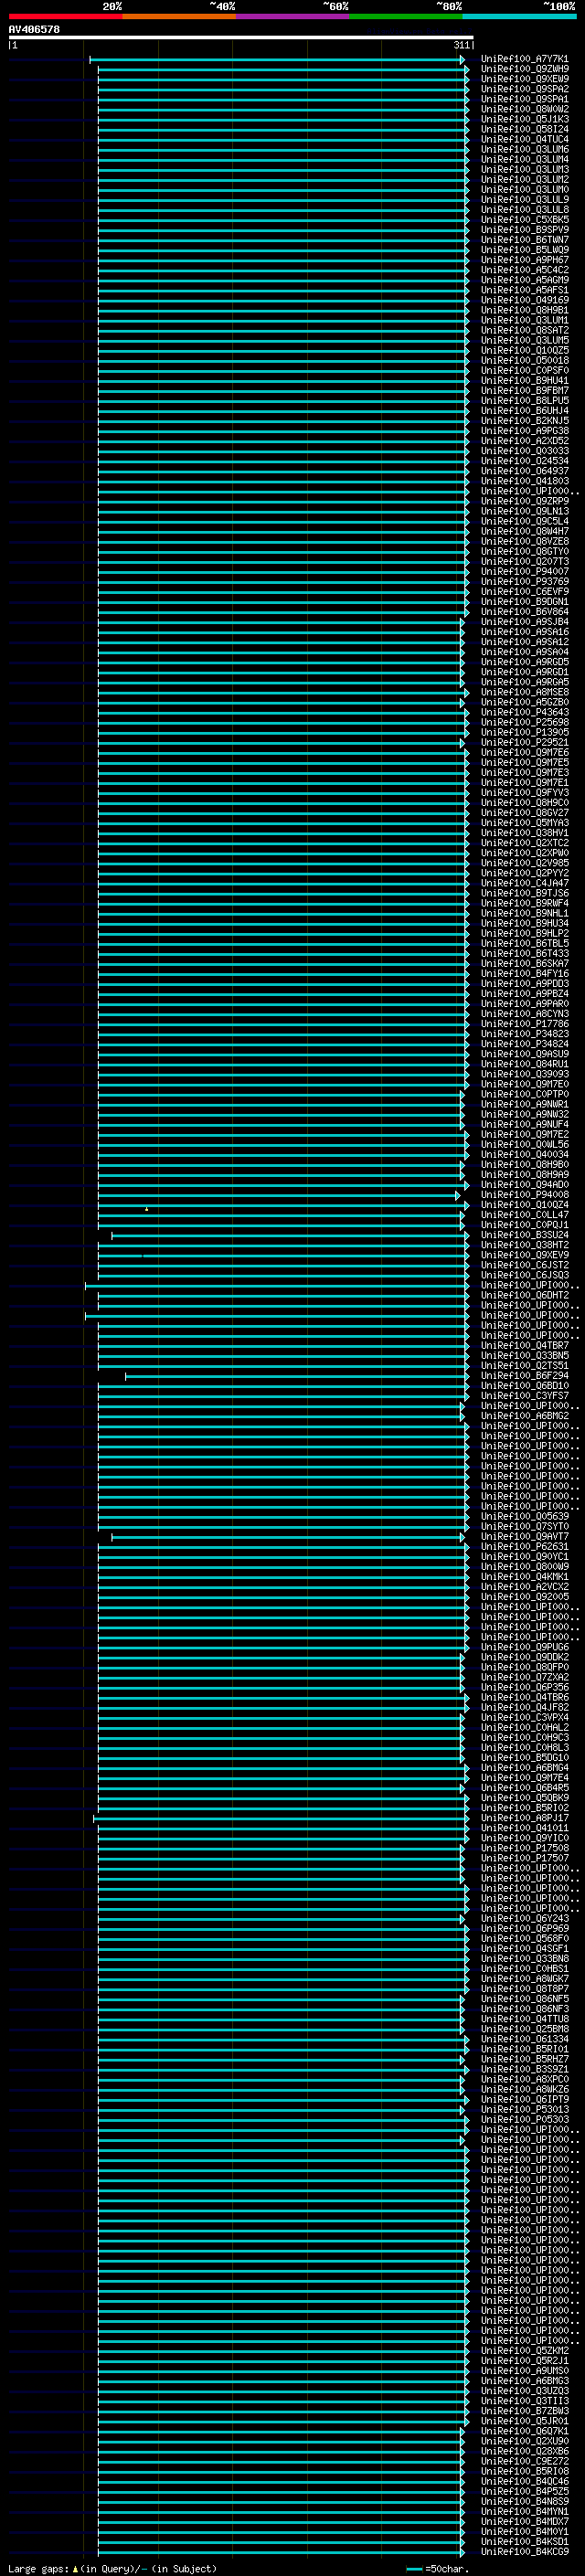Click the red 20% identity color segment
Screen dimensions: 585x2576
click(x=65, y=16)
